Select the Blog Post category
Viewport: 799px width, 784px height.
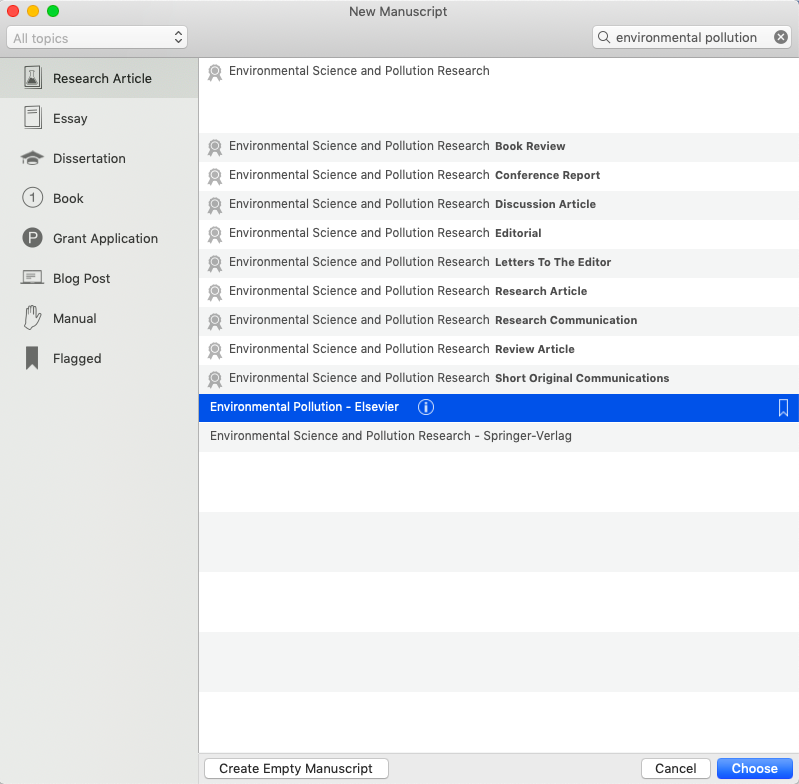point(99,278)
